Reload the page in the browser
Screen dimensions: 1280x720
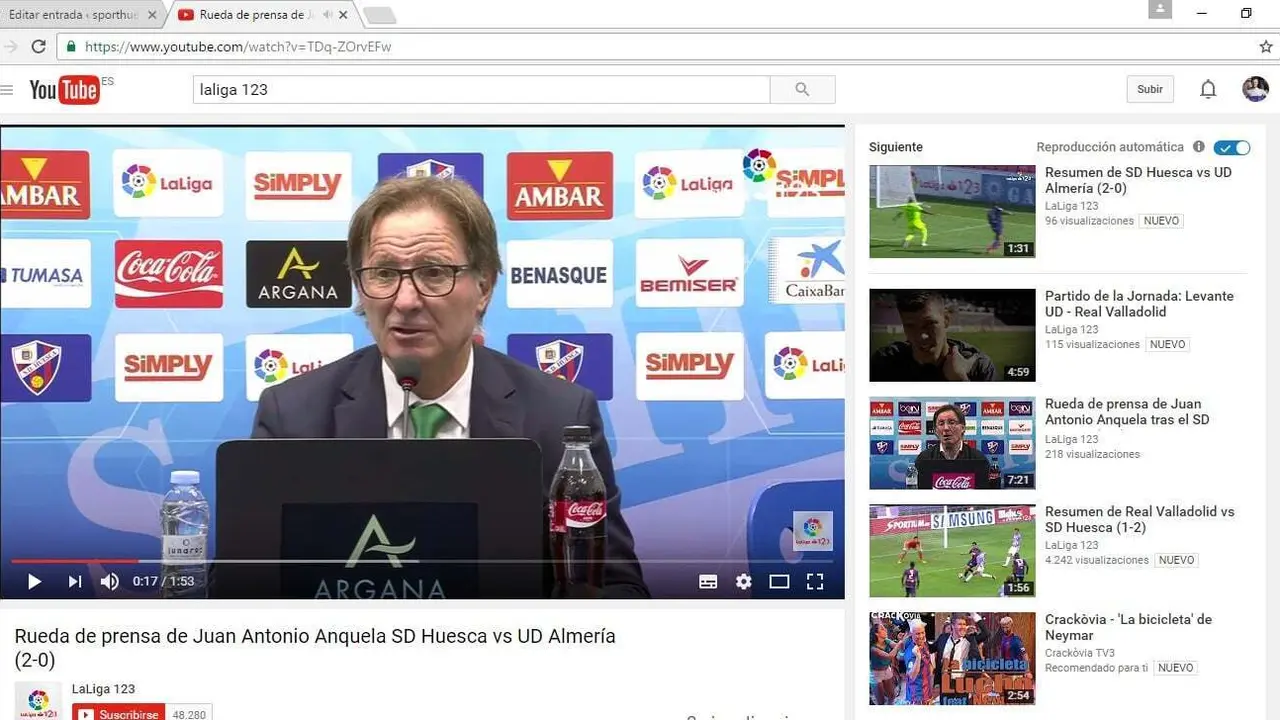point(38,47)
